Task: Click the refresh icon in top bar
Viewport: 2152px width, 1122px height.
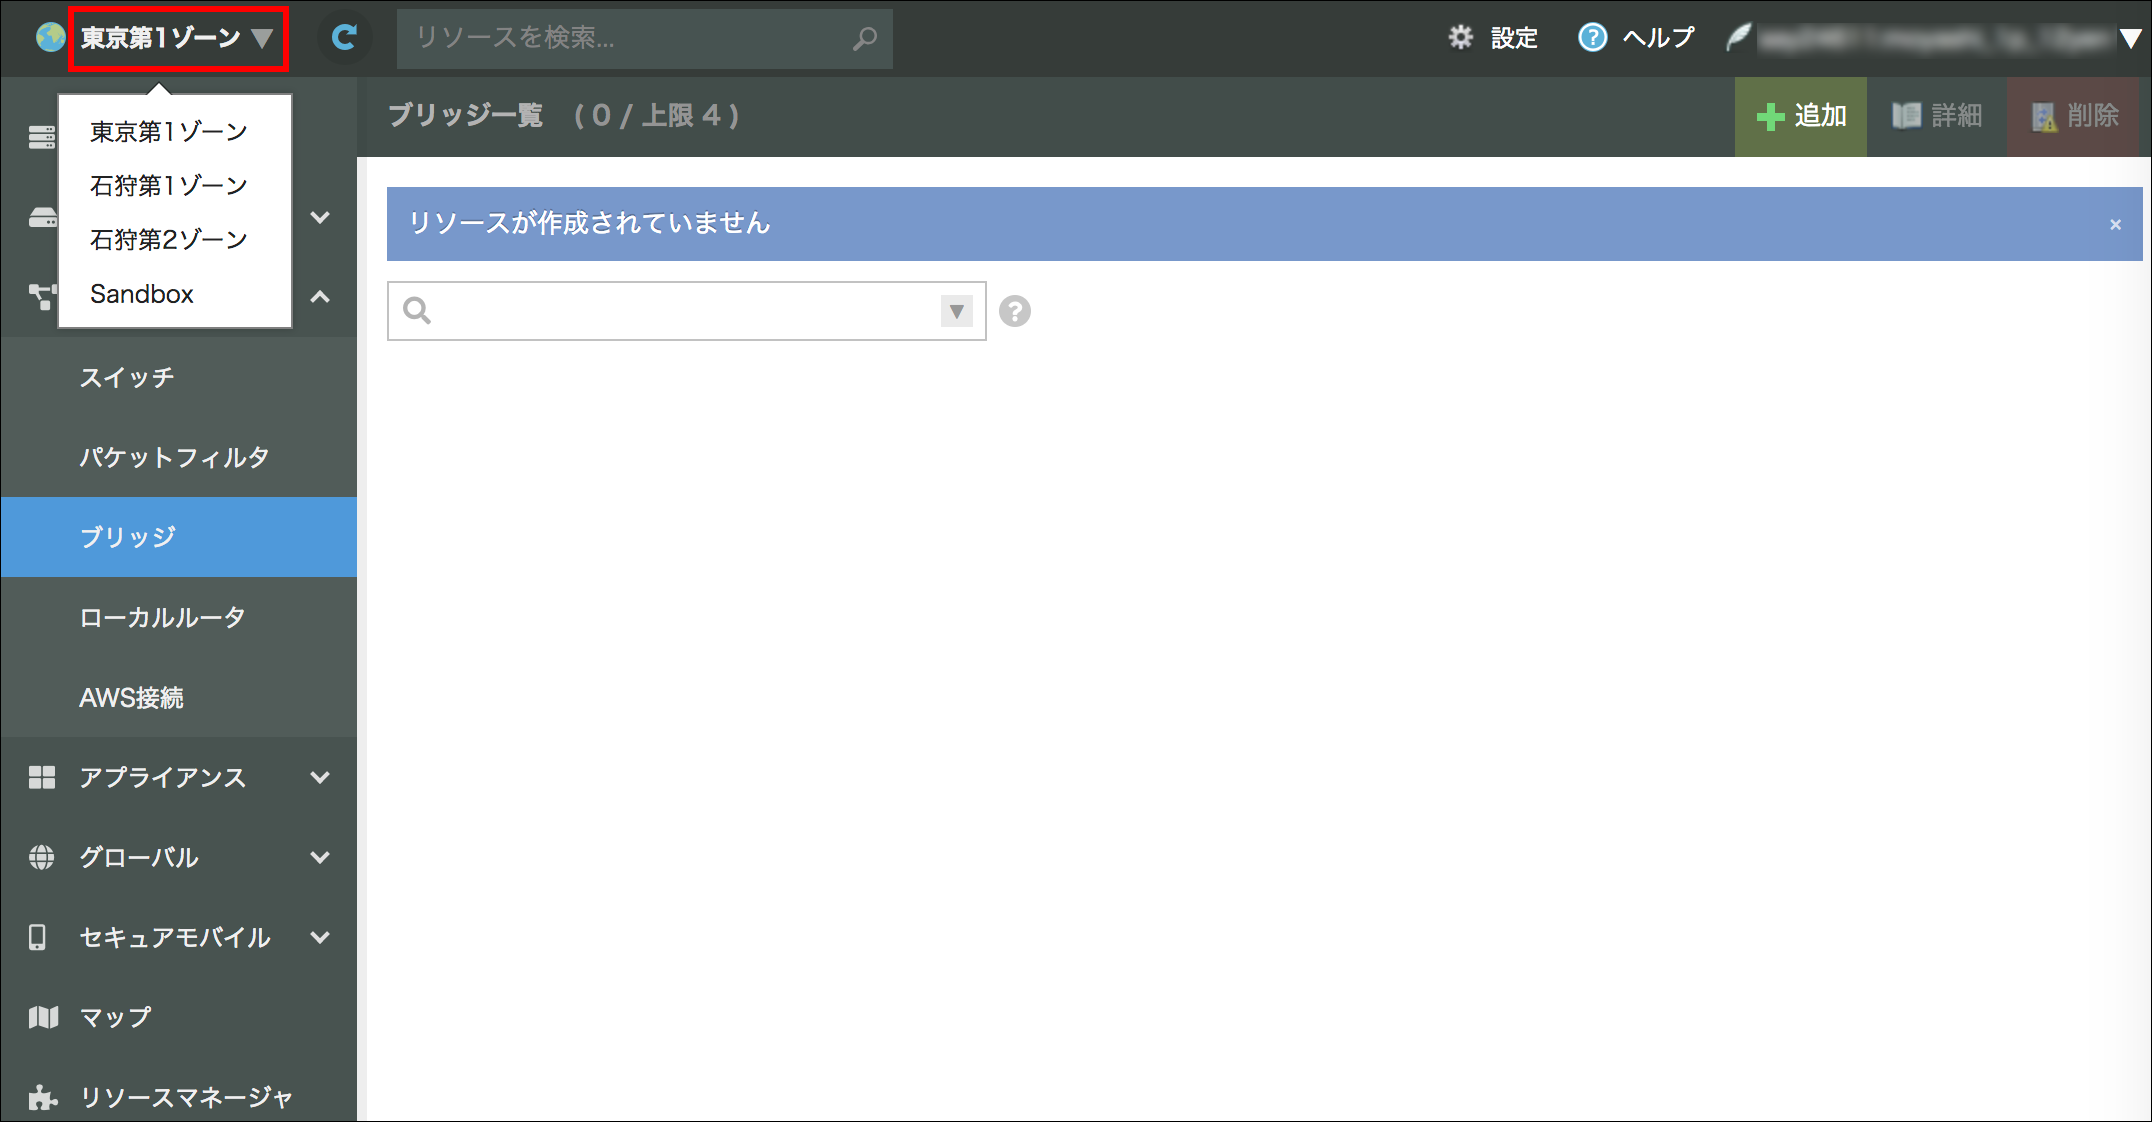Action: click(344, 38)
